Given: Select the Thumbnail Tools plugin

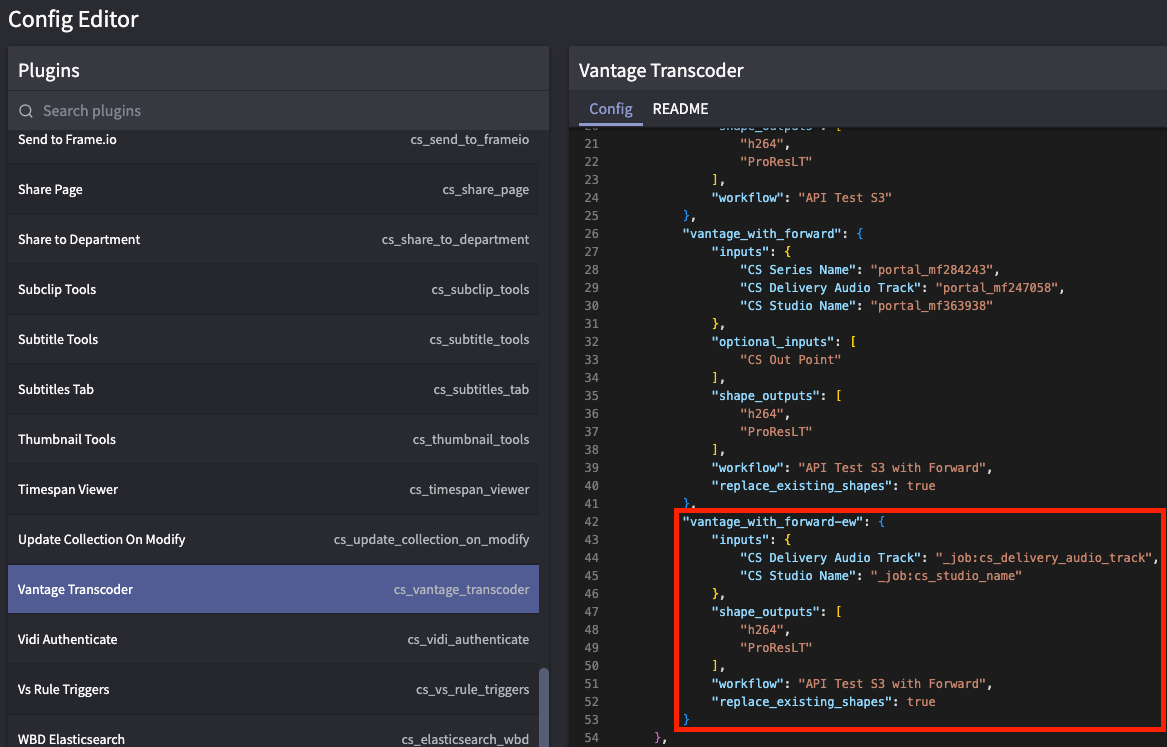Looking at the screenshot, I should pyautogui.click(x=273, y=439).
